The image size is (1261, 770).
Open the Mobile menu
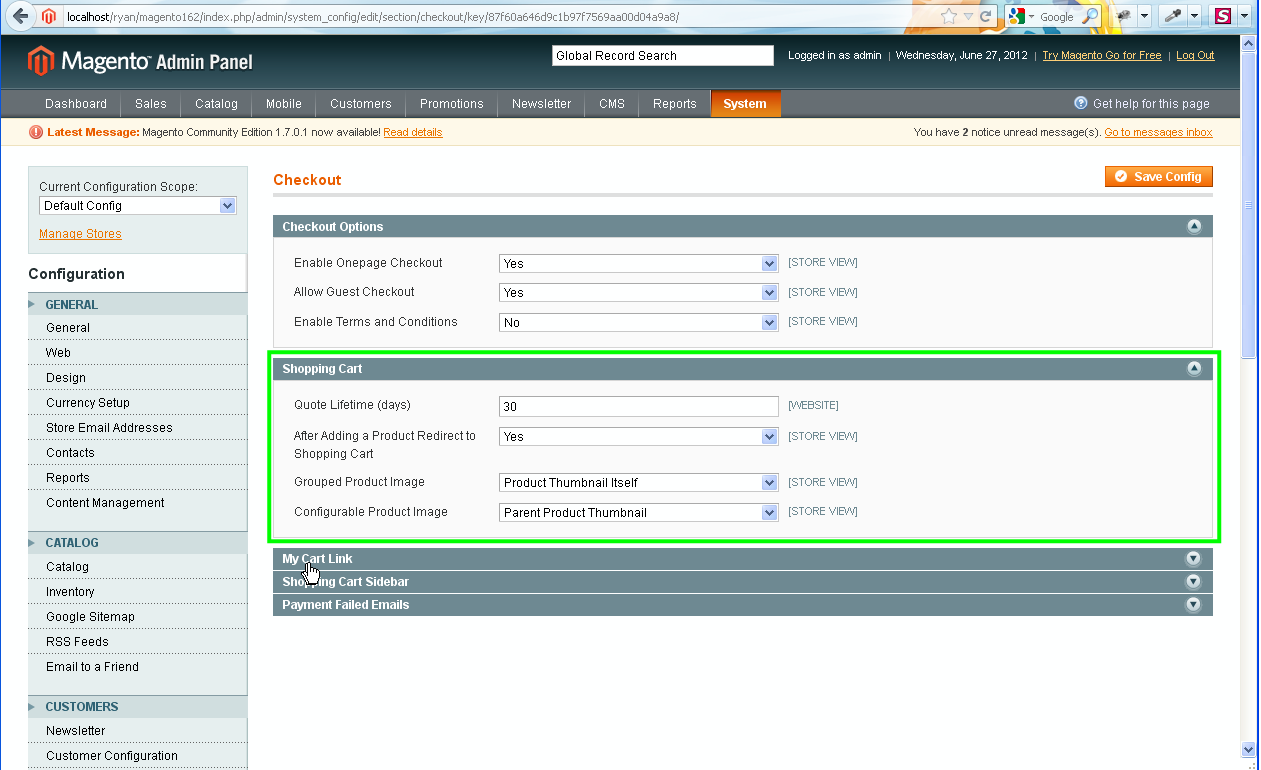[x=284, y=104]
